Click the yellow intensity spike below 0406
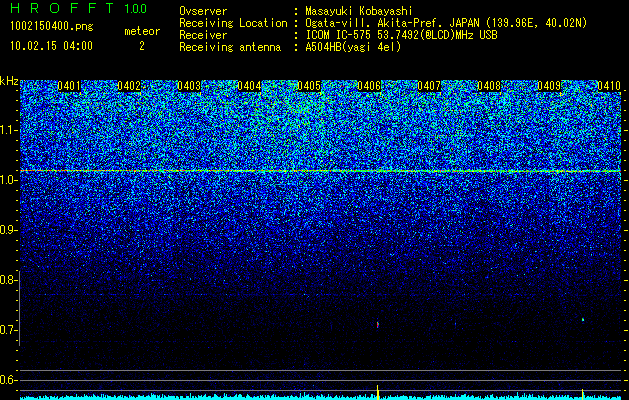The width and height of the screenshot is (629, 400). (x=377, y=392)
